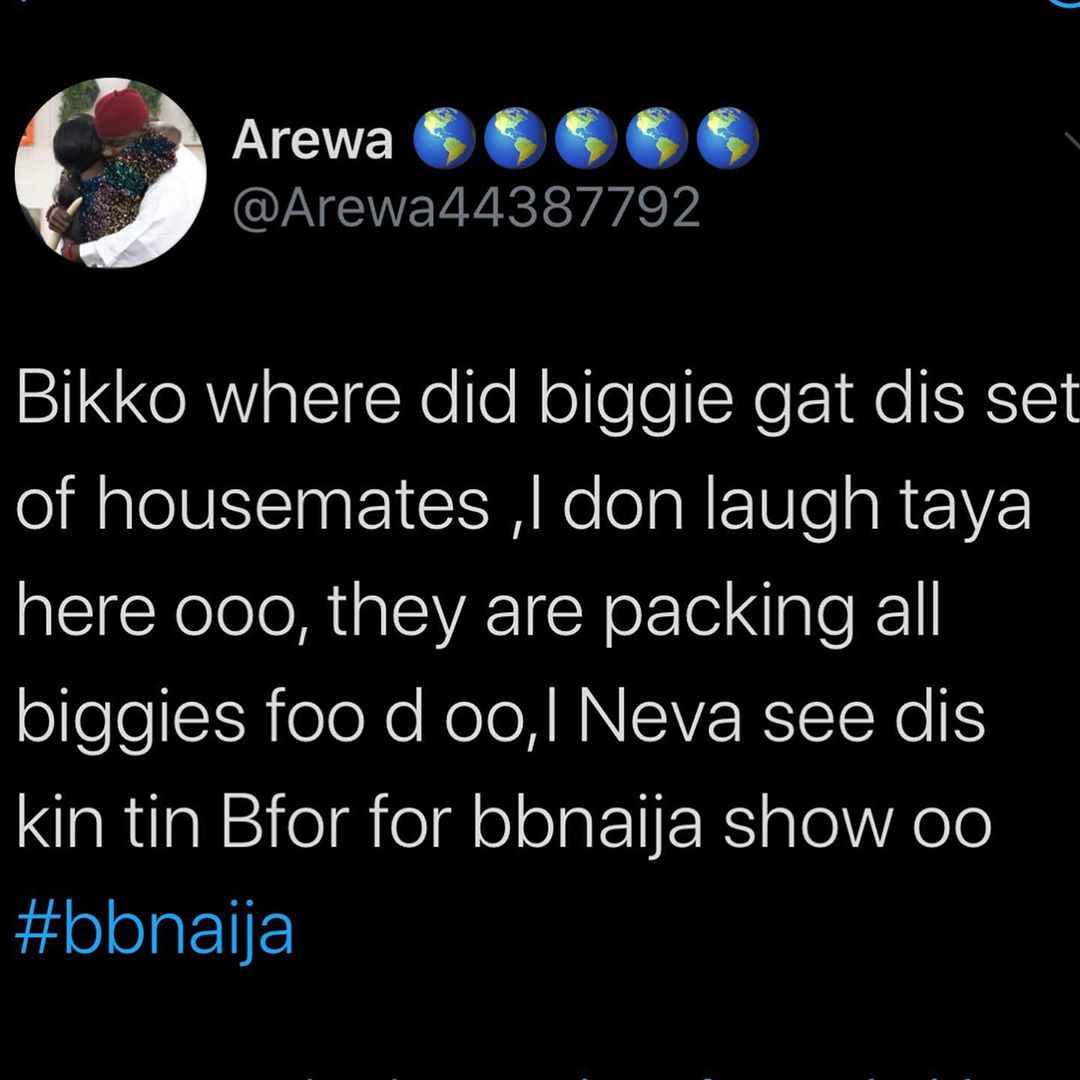
Task: Open the Arewa display name profile link
Action: pos(312,140)
